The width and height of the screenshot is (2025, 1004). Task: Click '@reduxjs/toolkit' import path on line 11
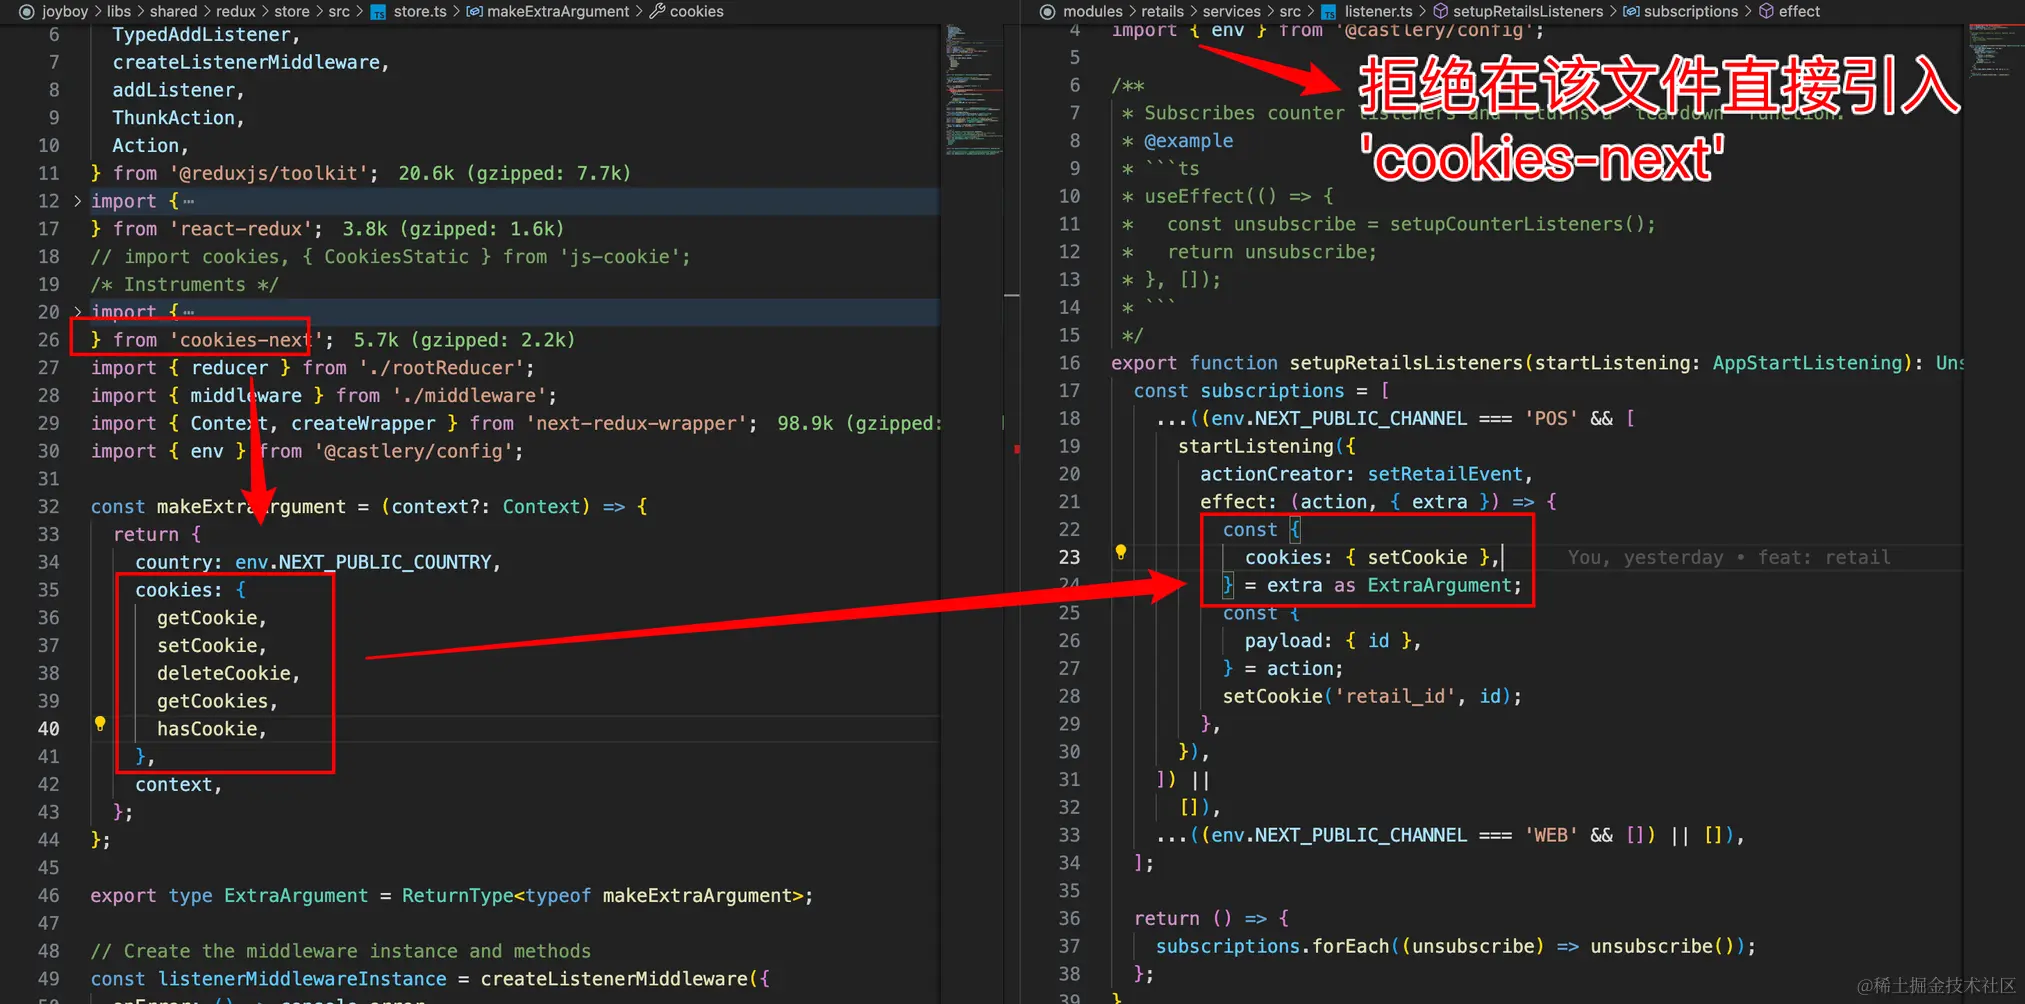274,174
